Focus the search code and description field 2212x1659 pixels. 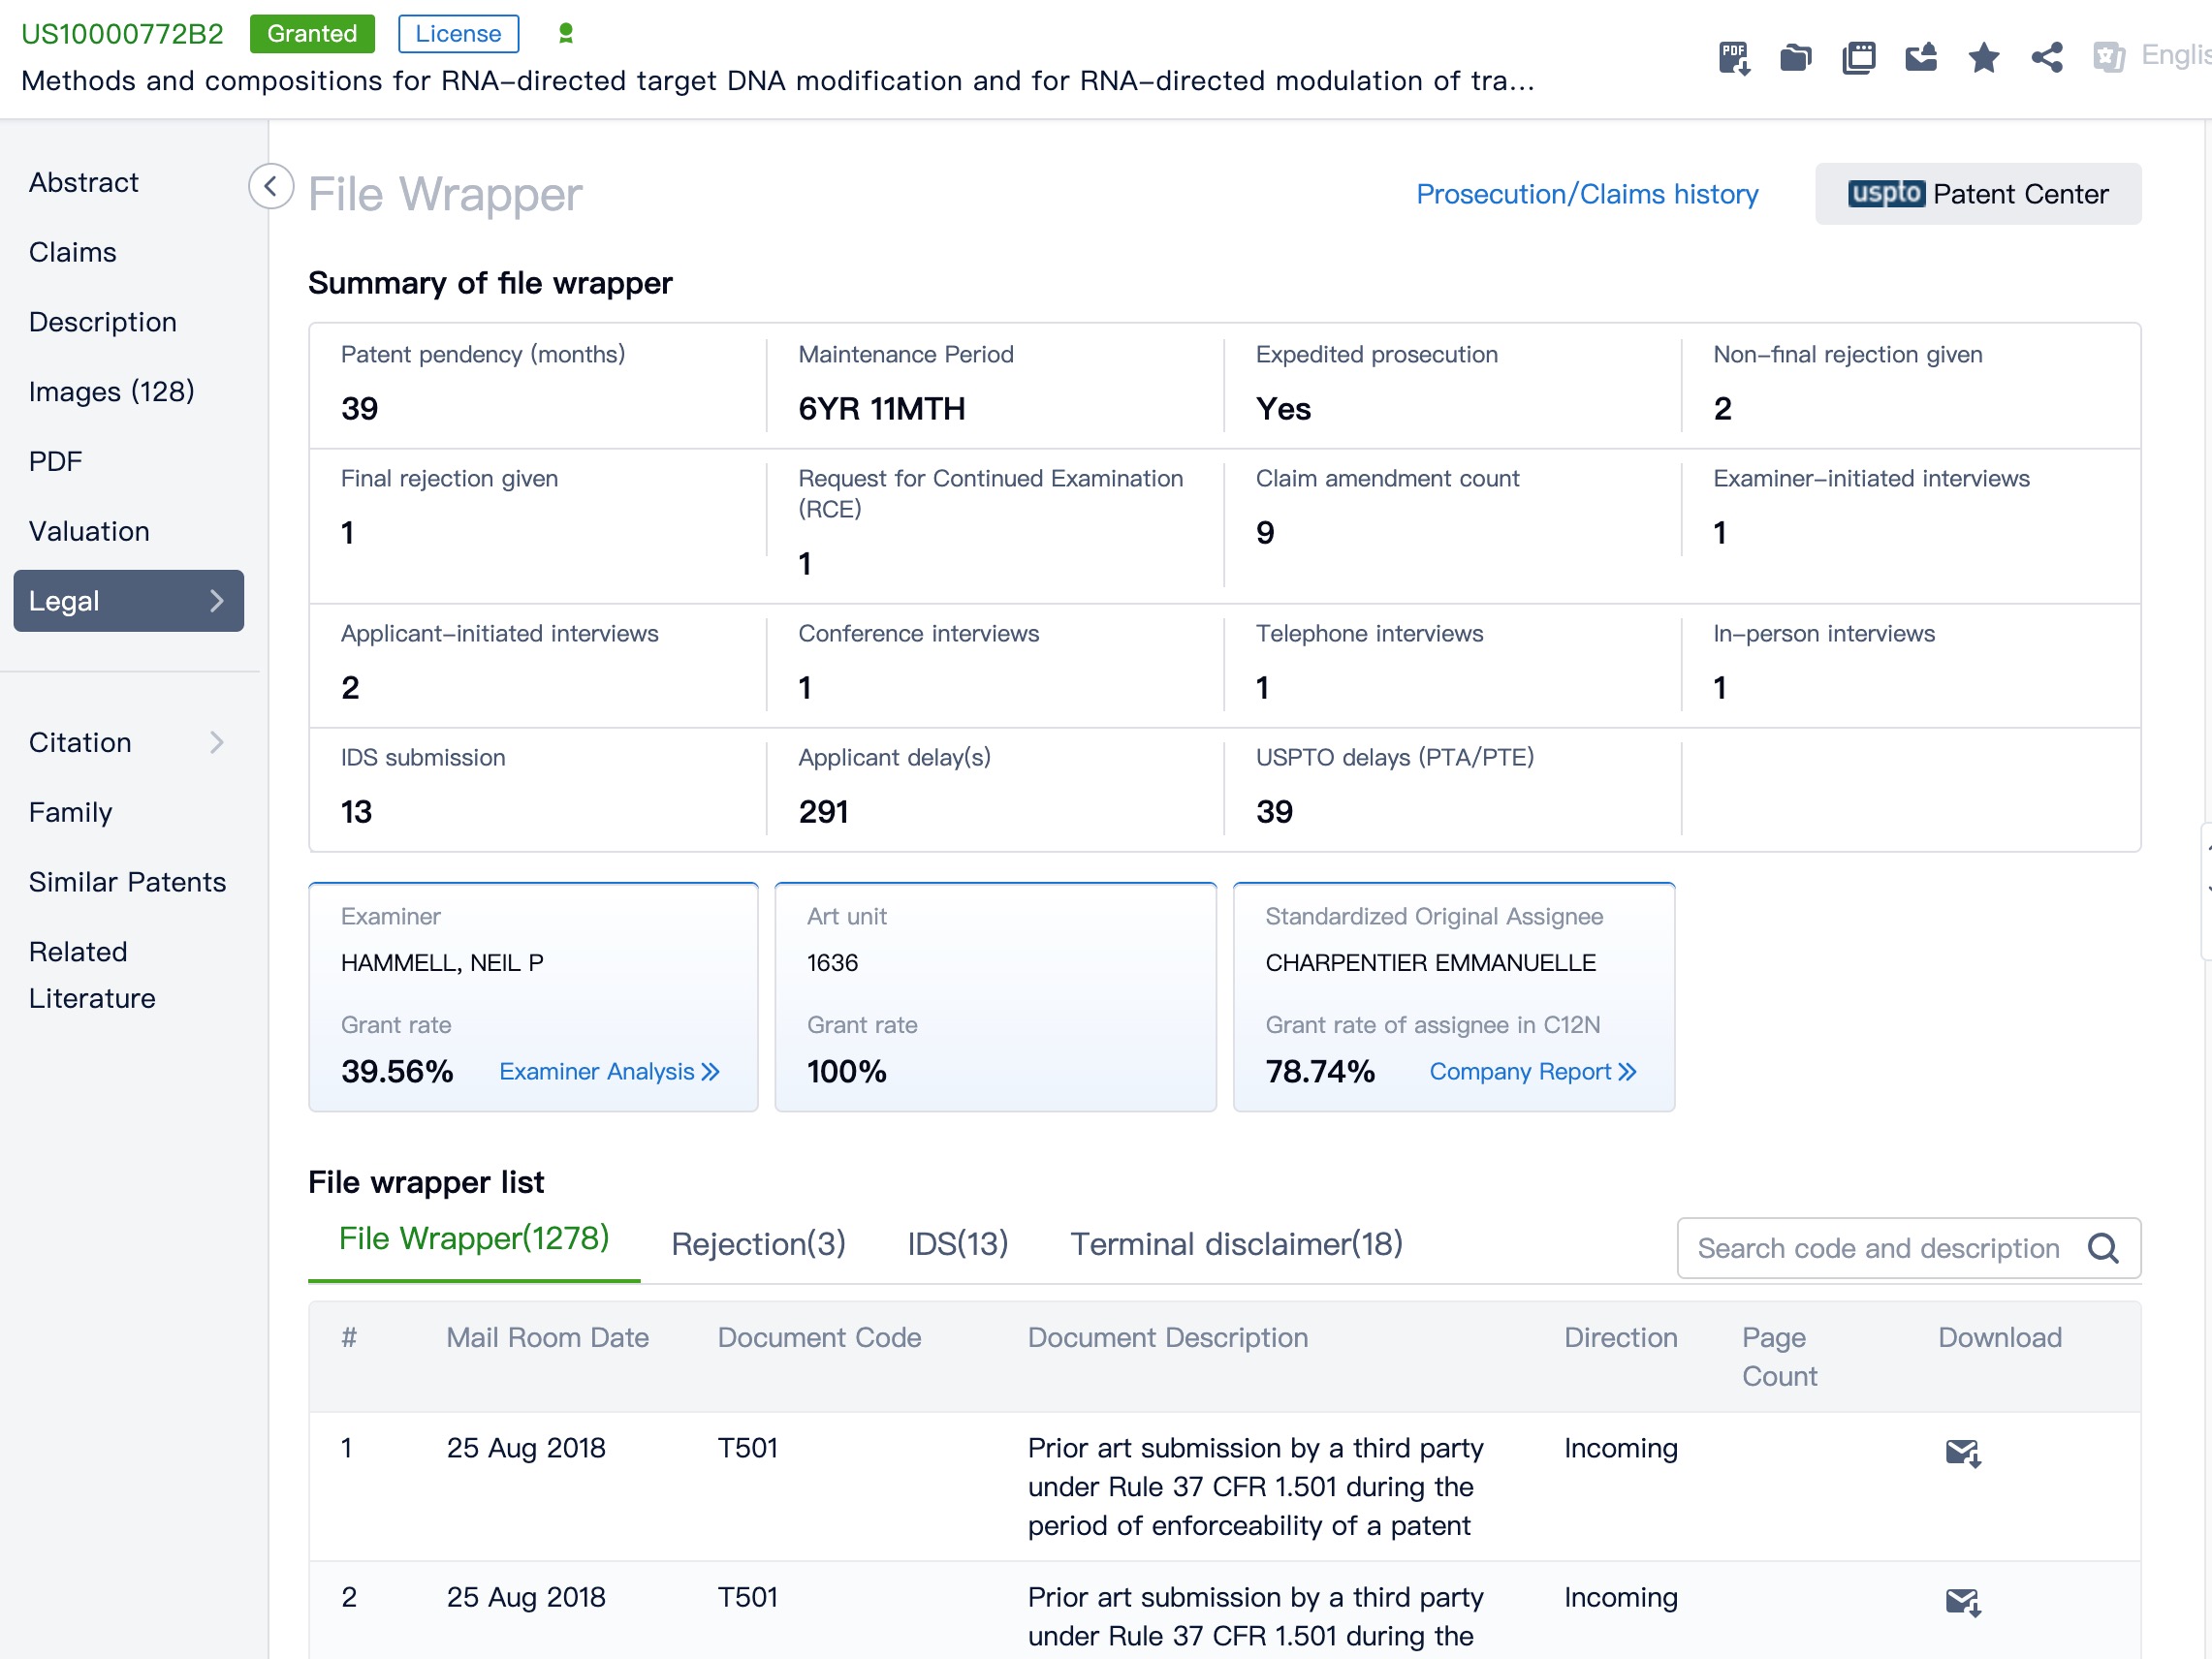pos(1877,1248)
